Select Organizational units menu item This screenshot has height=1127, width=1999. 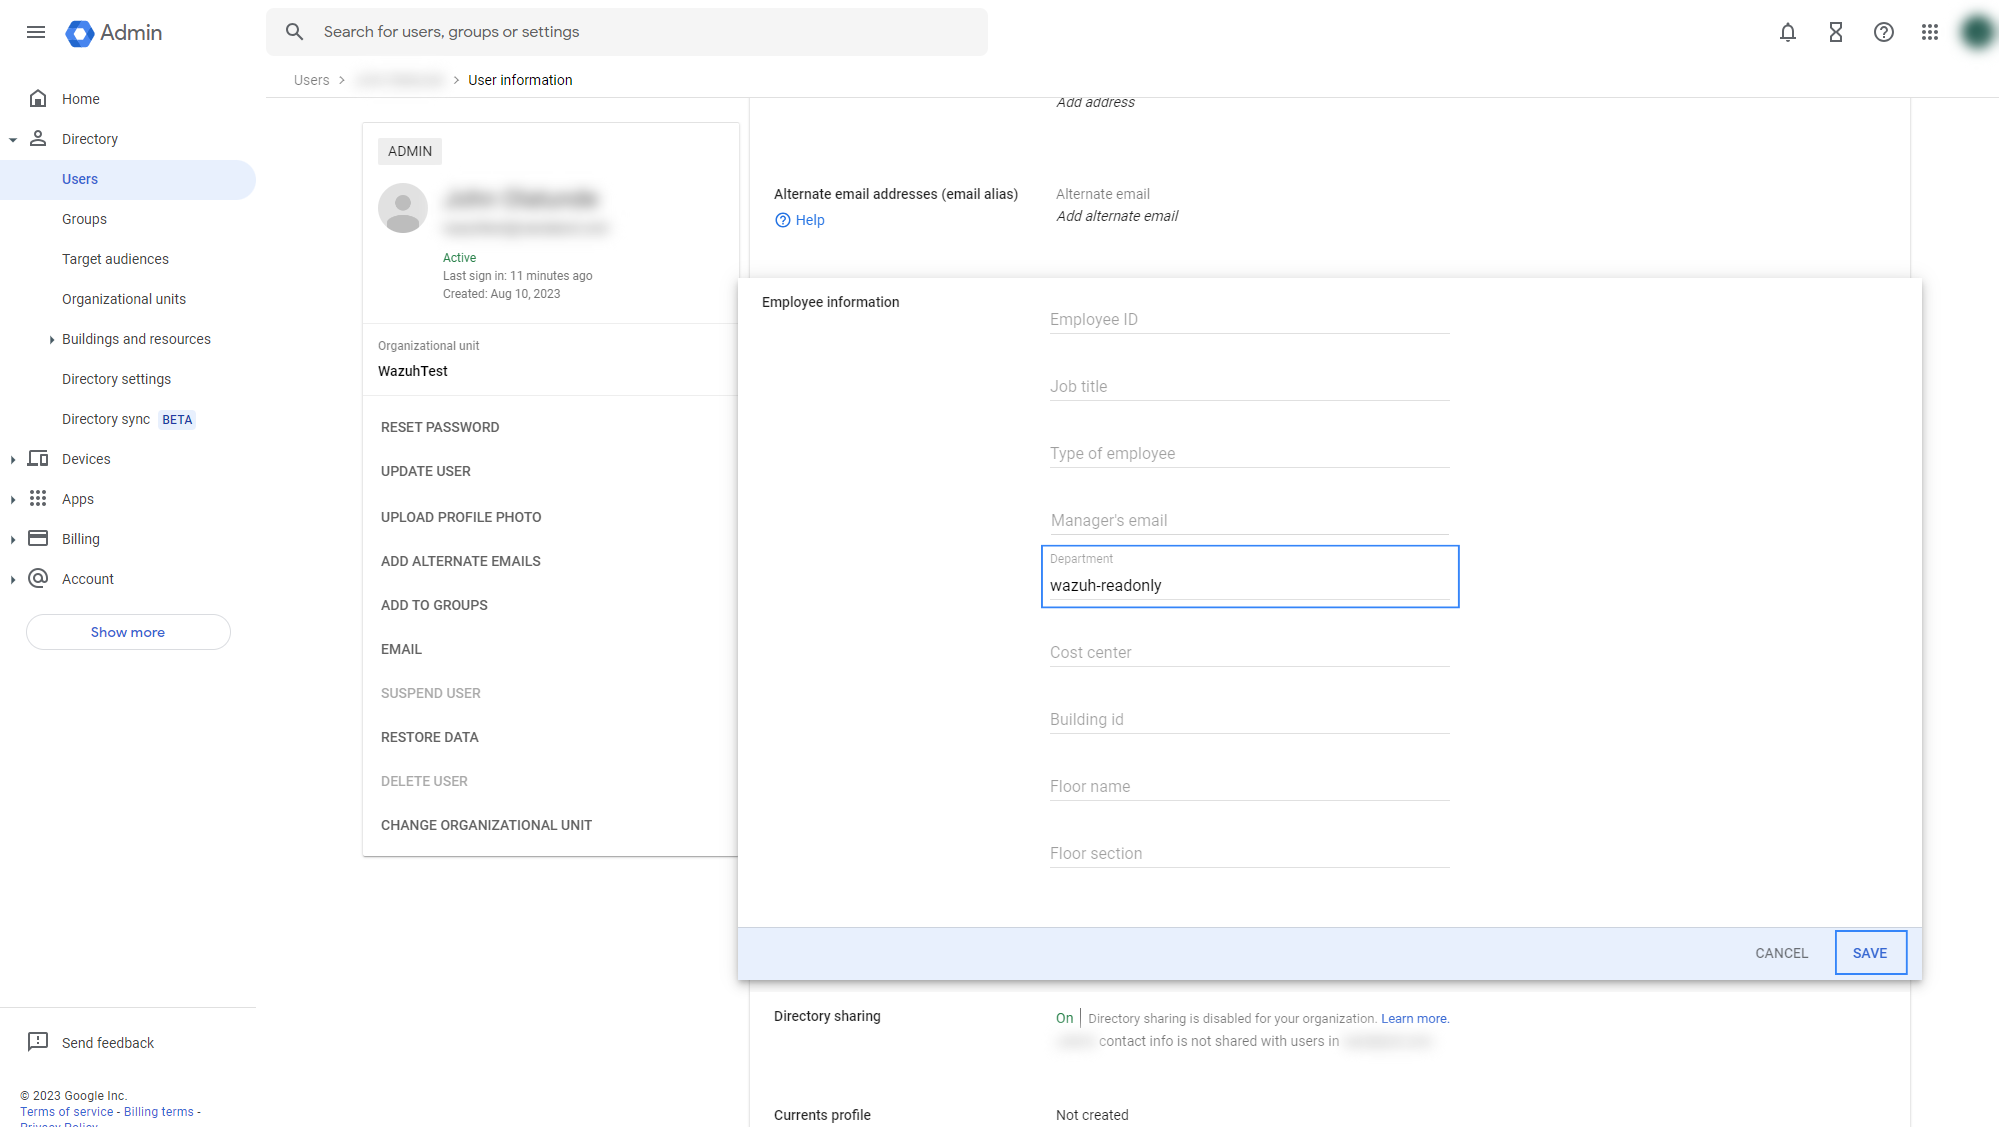tap(124, 299)
